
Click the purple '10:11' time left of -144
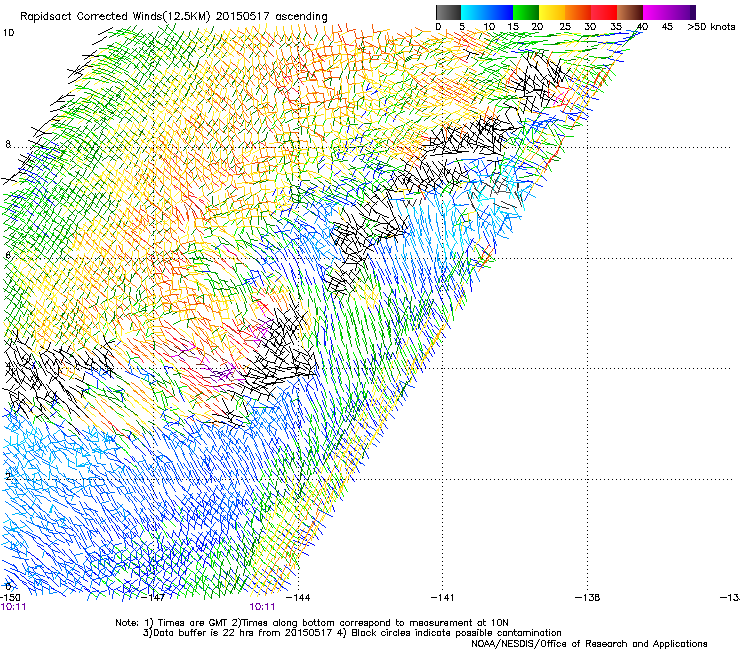262,607
